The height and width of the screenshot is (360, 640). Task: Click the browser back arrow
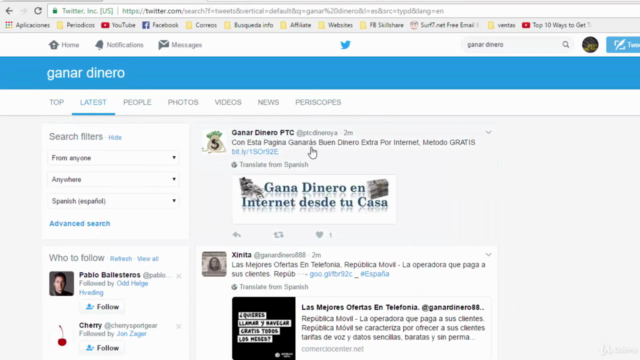(x=9, y=11)
